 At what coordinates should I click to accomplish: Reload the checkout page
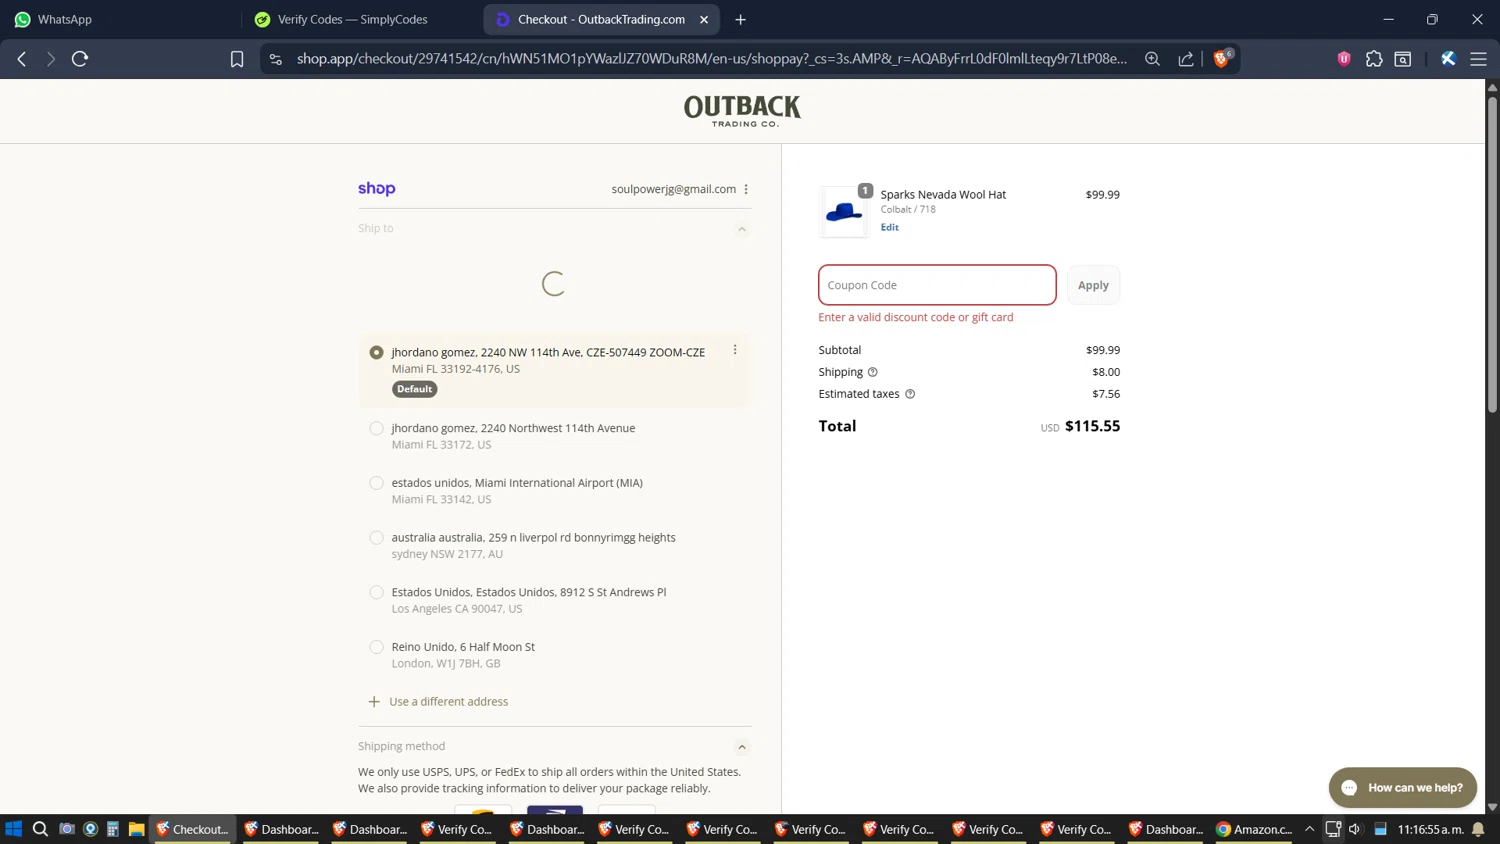coord(80,59)
